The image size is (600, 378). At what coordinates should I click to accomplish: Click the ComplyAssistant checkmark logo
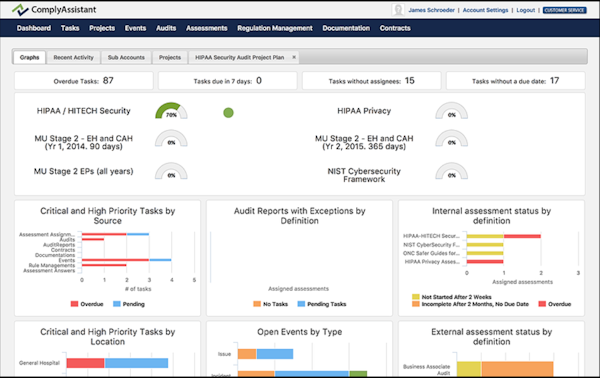tap(20, 10)
